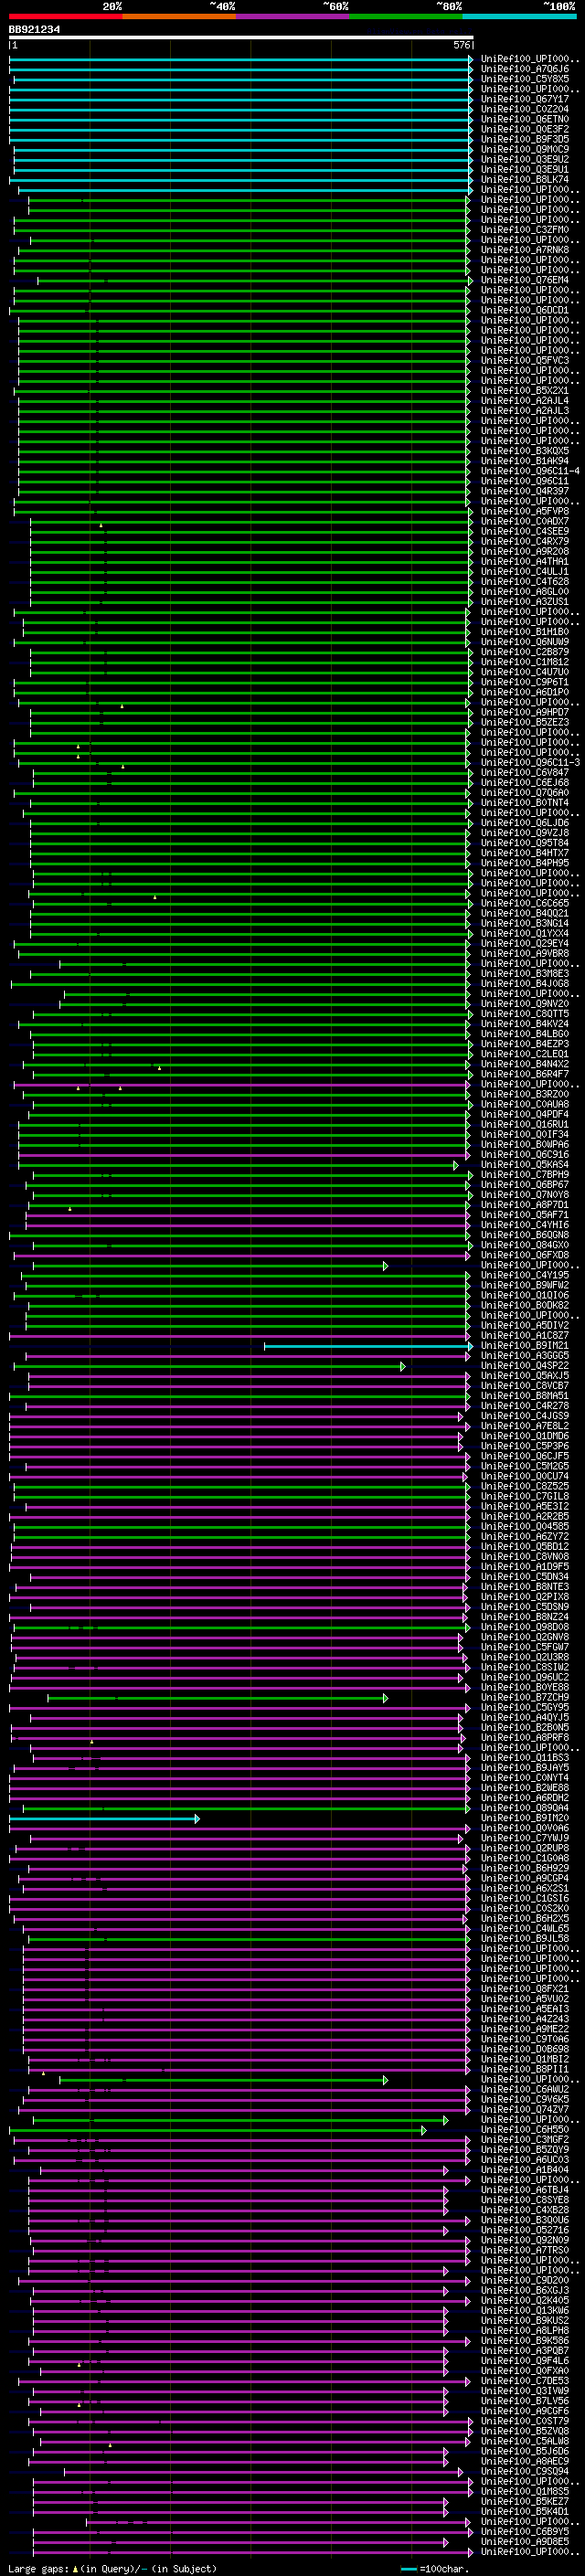Select the UniRef100_A5DIV2 label

(525, 1325)
